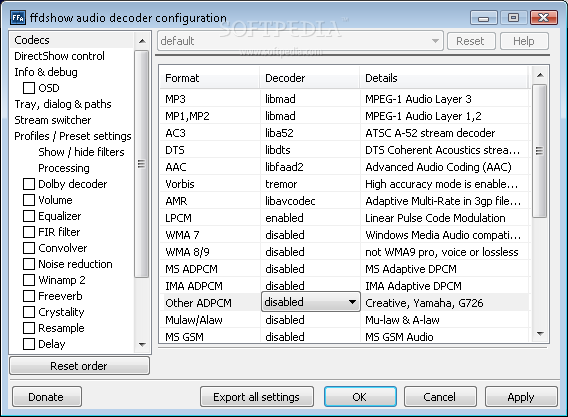Click the Format column header
This screenshot has height=417, width=568.
[x=210, y=78]
